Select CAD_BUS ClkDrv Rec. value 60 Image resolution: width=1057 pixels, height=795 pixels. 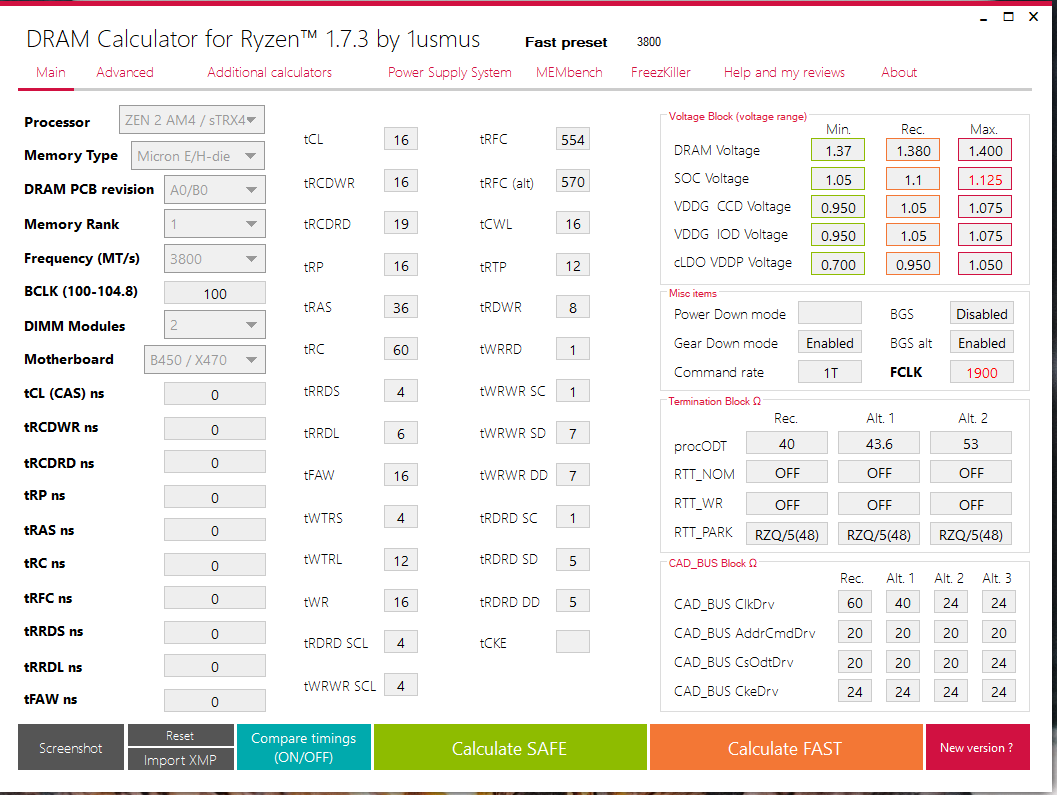point(855,603)
